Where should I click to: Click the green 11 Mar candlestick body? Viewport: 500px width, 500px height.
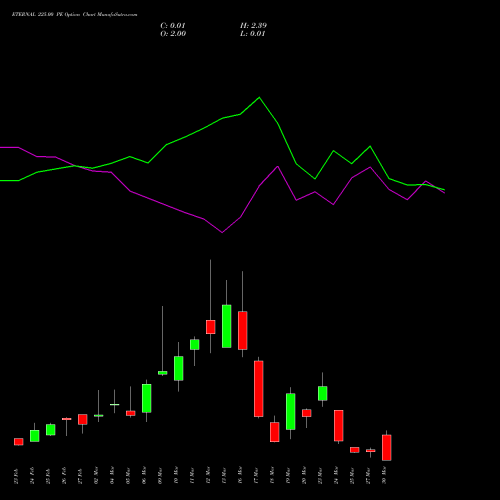point(195,345)
